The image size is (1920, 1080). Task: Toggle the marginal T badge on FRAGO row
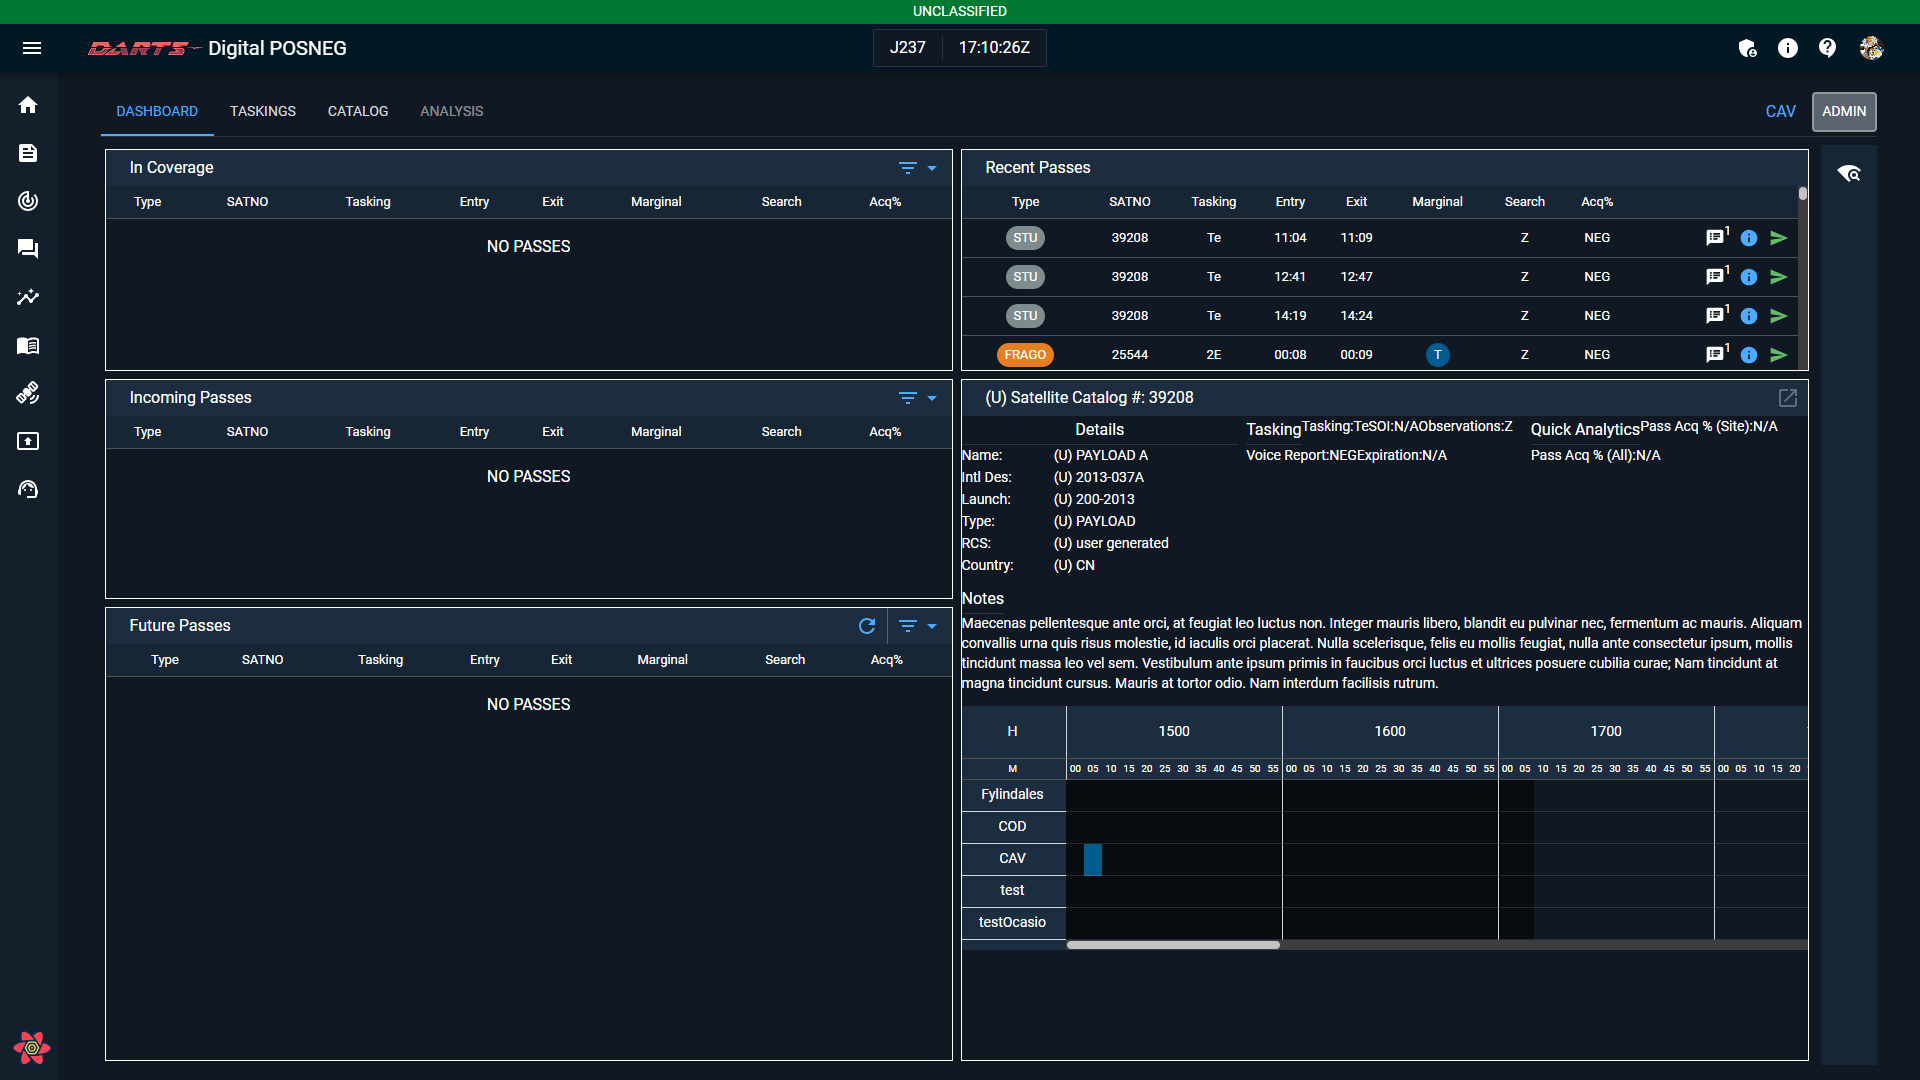[x=1437, y=355]
